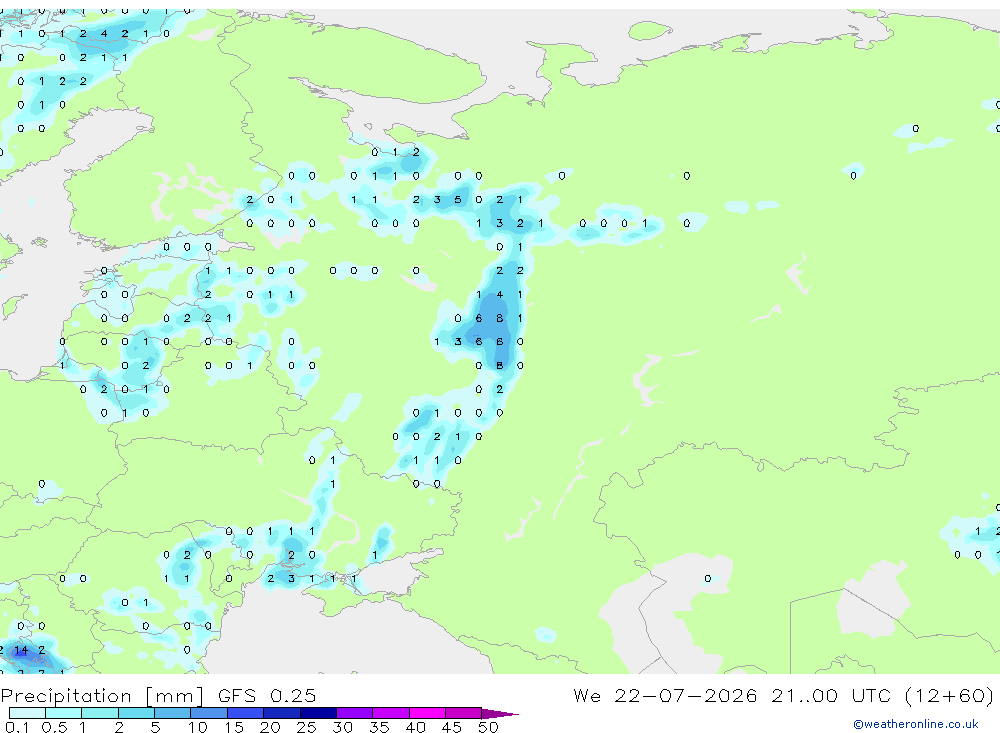The width and height of the screenshot is (1000, 733).
Task: Click the 20–25 mm dark blue swatch
Action: click(281, 713)
